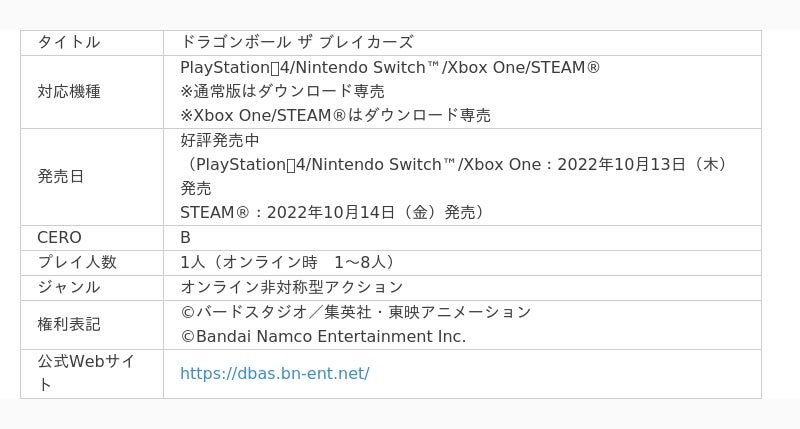The width and height of the screenshot is (800, 429).
Task: Click the ドラゴンボール ザ ブレイカーズ title text
Action: [x=296, y=42]
